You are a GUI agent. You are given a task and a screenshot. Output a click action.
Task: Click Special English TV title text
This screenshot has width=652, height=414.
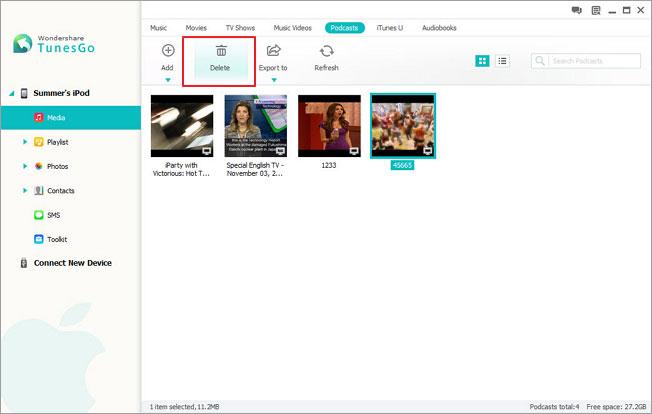(x=255, y=170)
